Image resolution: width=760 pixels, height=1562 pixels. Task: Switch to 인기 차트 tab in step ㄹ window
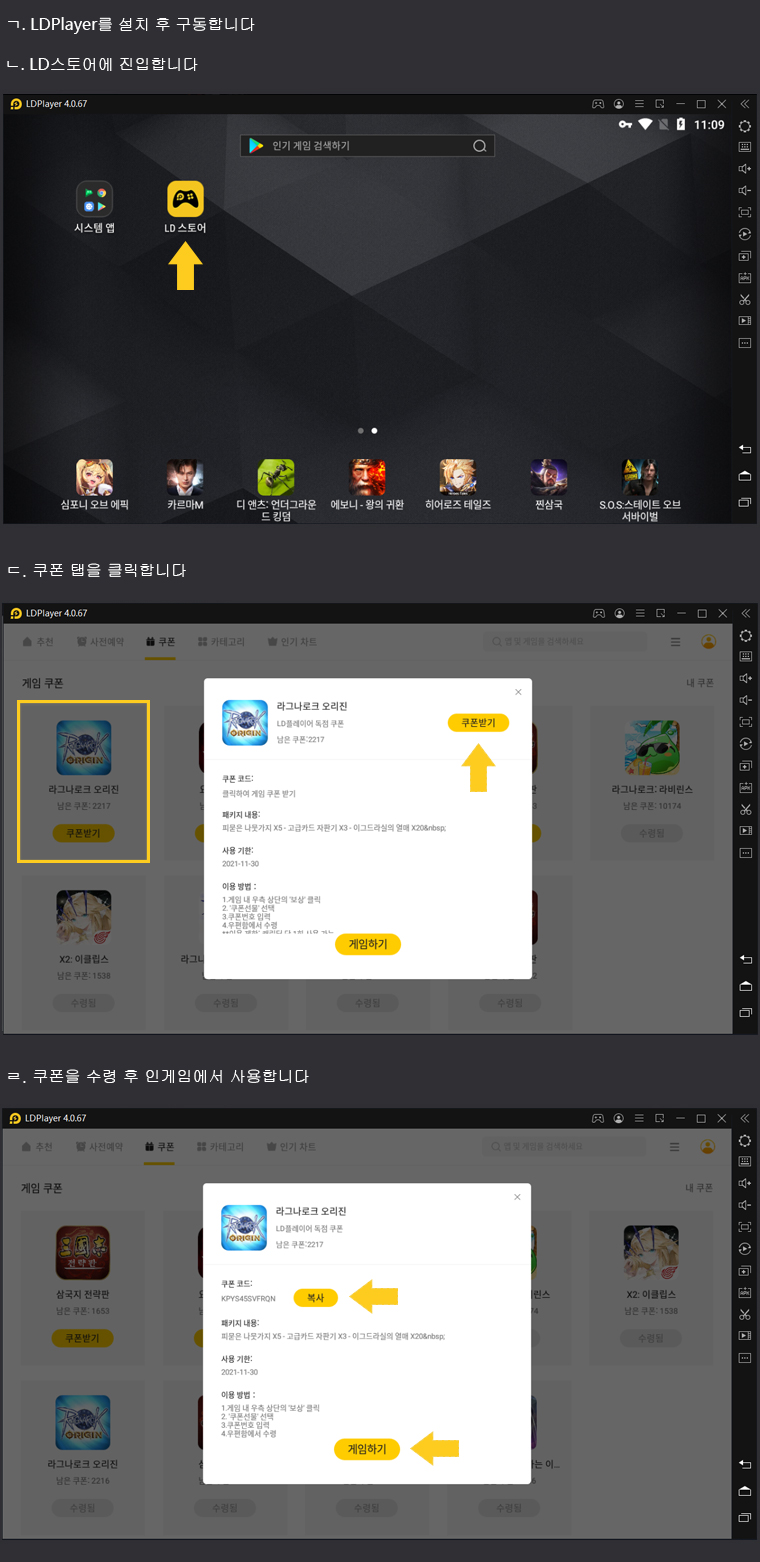tap(289, 1147)
